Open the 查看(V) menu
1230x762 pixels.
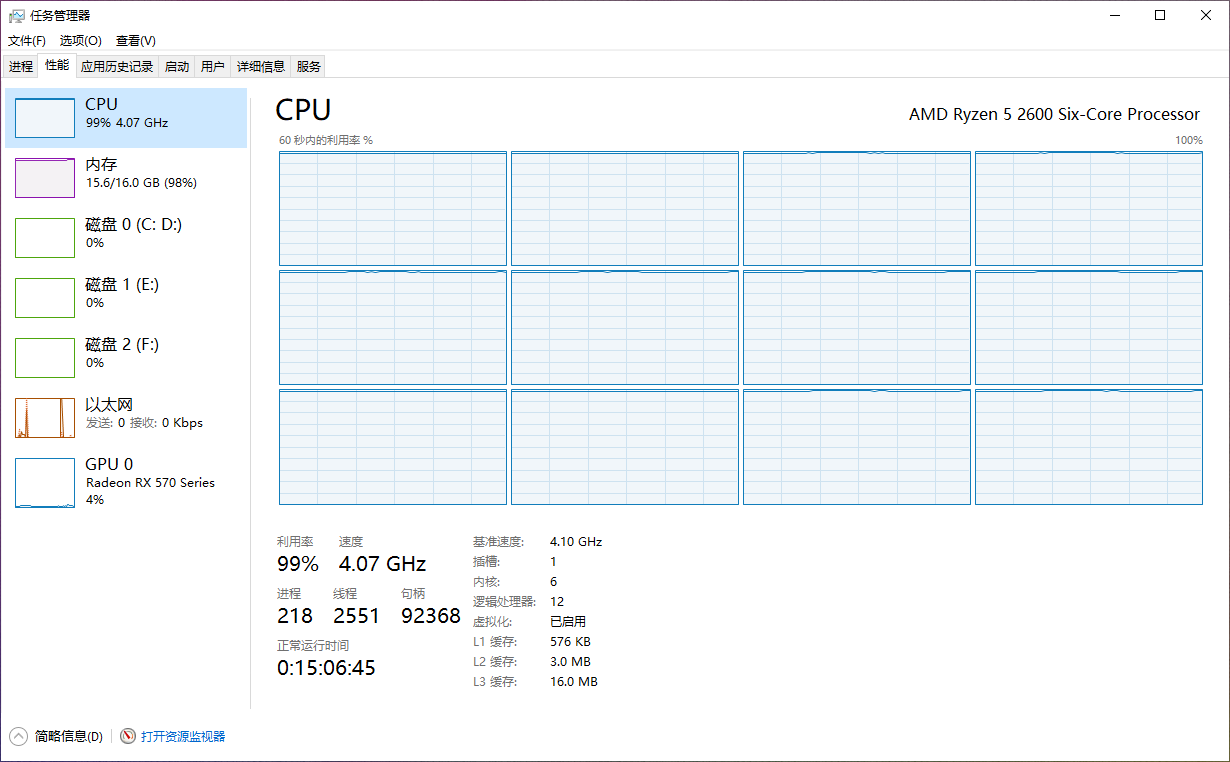point(135,41)
